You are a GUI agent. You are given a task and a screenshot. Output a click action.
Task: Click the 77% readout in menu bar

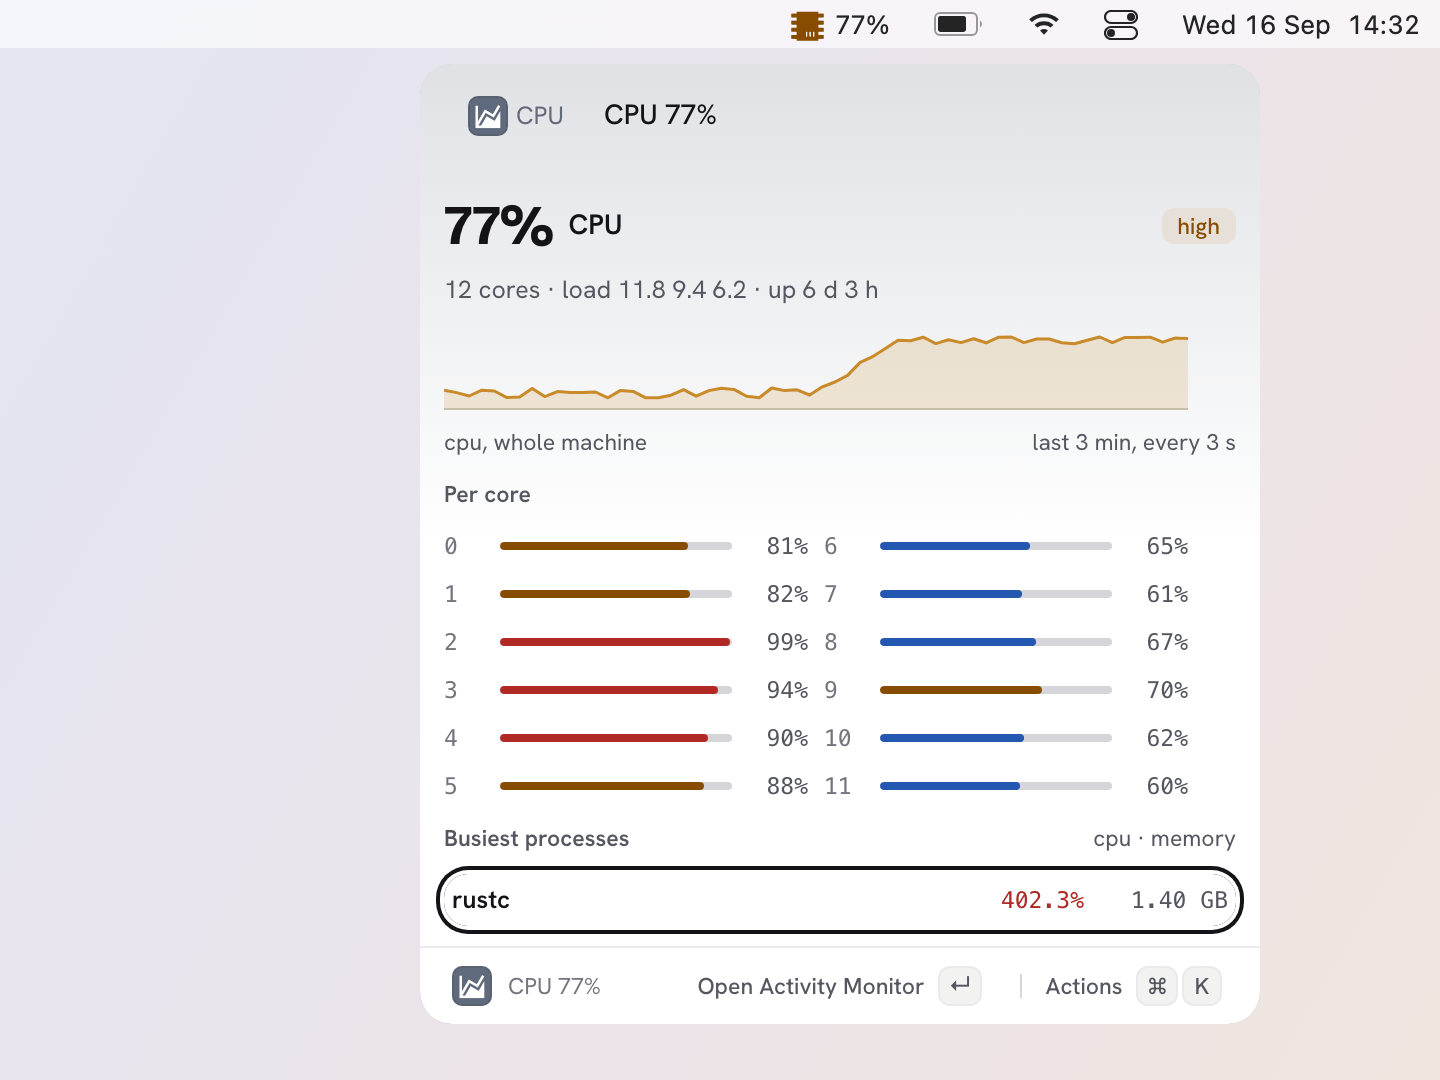[862, 25]
